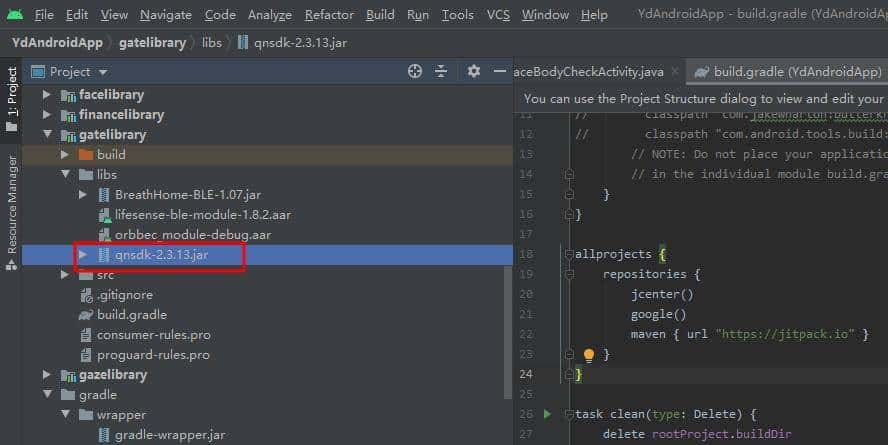This screenshot has width=888, height=445.
Task: Close the FaceBodyCheckActivity.java tab
Action: pyautogui.click(x=675, y=72)
